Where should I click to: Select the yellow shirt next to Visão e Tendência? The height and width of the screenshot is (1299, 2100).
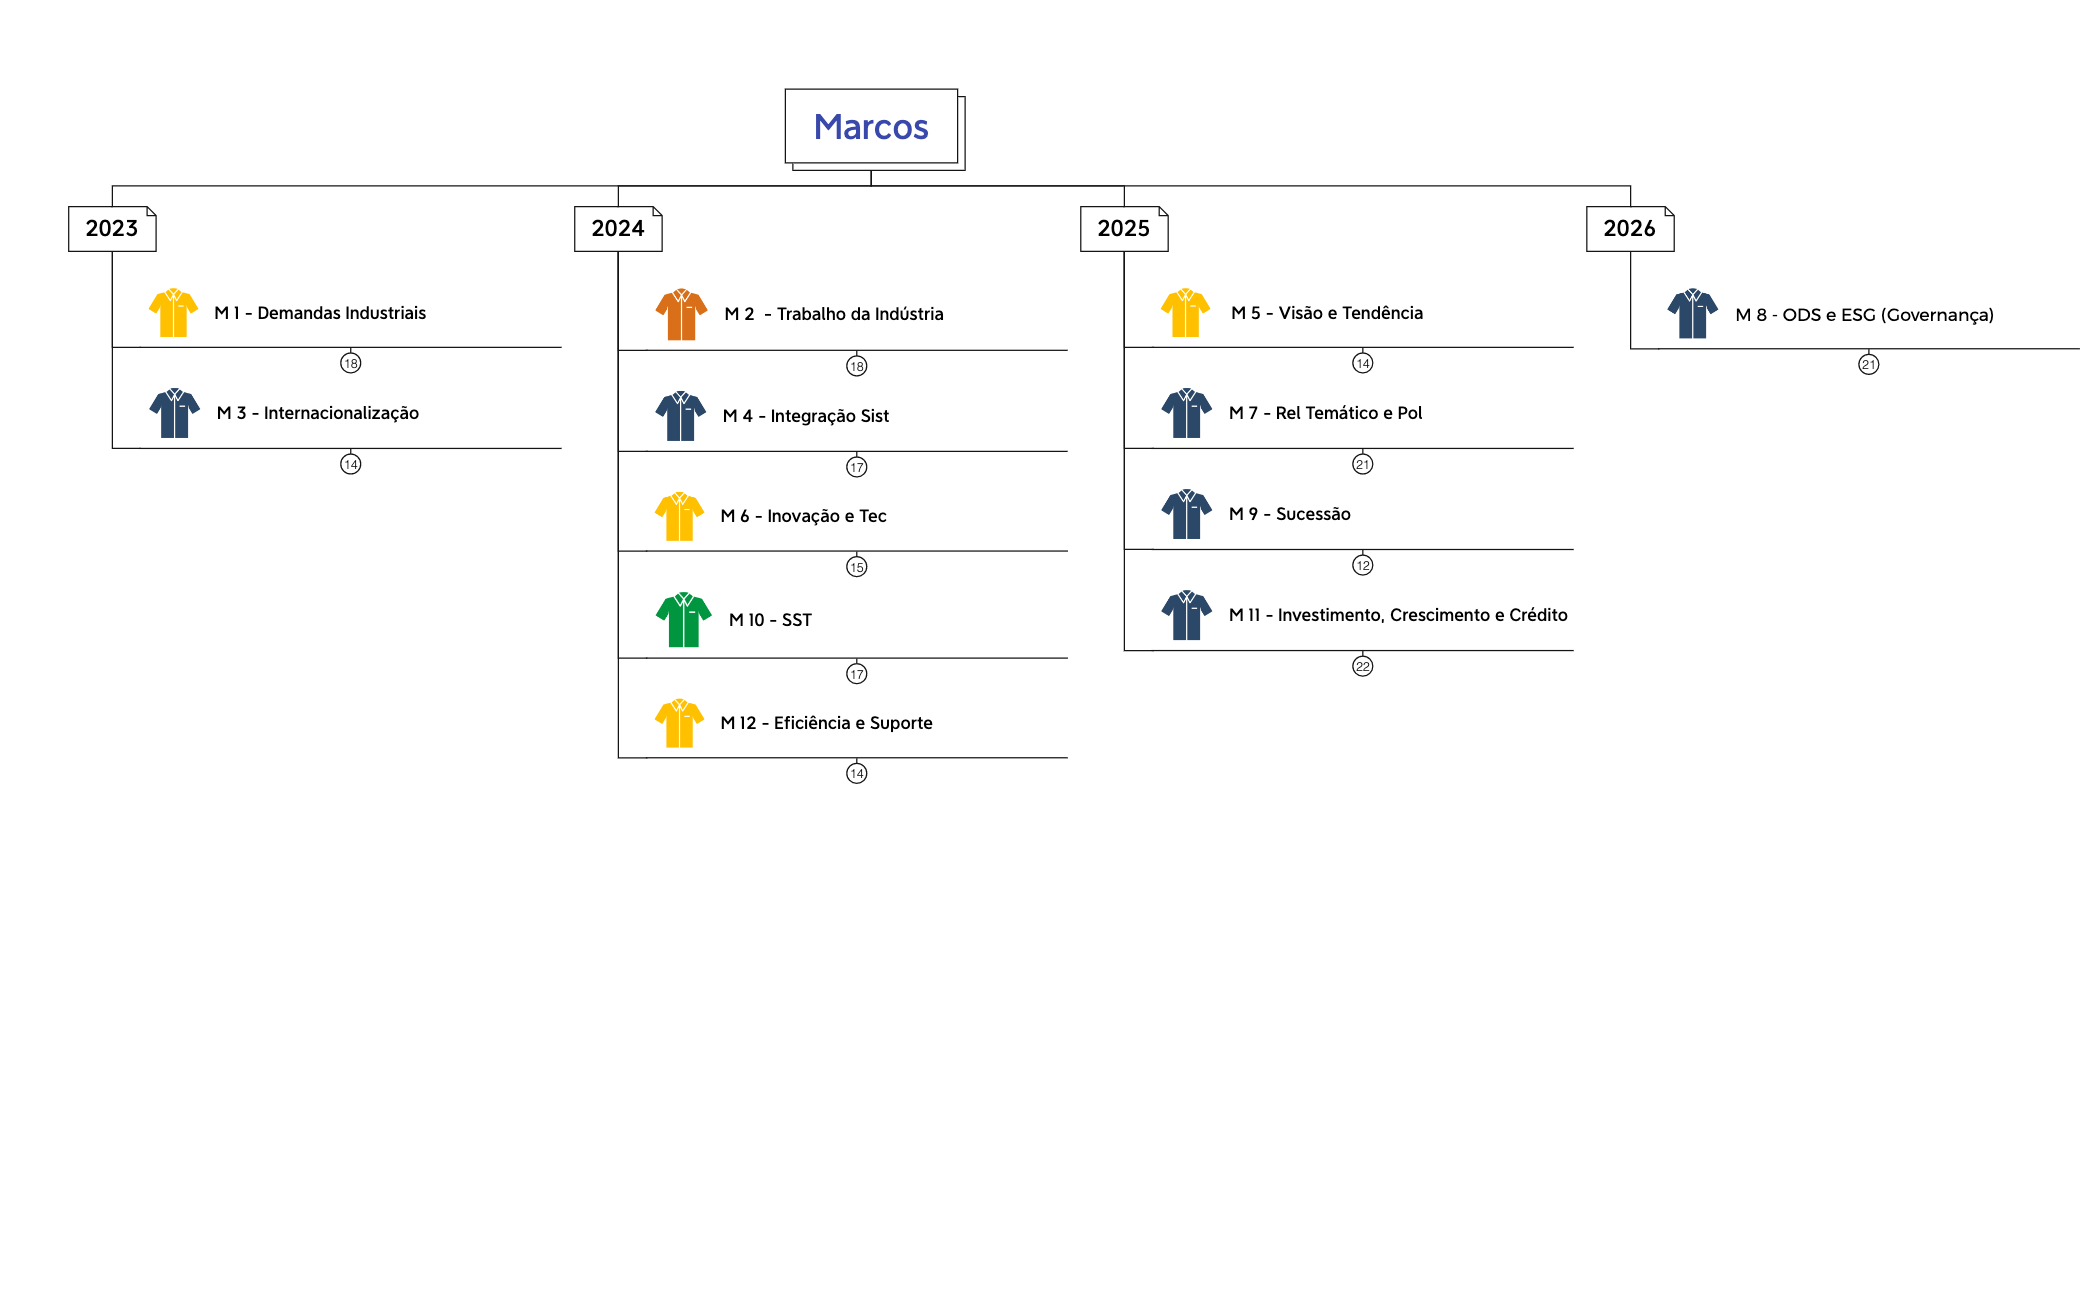(1185, 313)
